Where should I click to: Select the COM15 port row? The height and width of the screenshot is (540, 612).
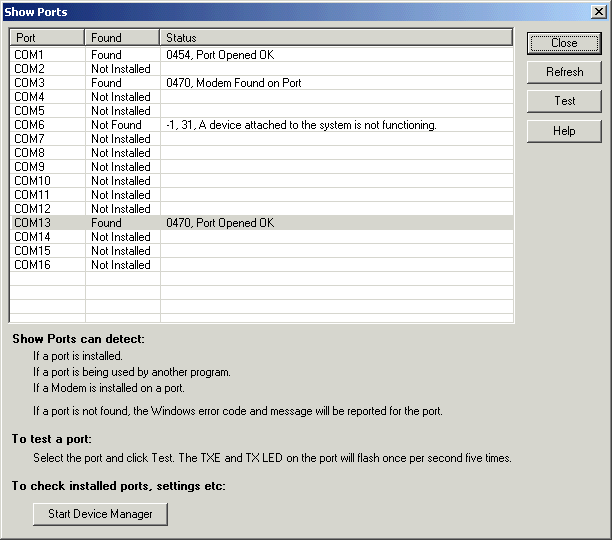(x=262, y=251)
